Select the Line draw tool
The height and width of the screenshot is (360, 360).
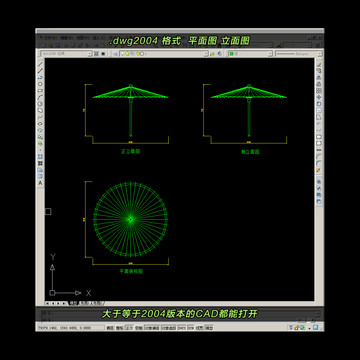40,64
